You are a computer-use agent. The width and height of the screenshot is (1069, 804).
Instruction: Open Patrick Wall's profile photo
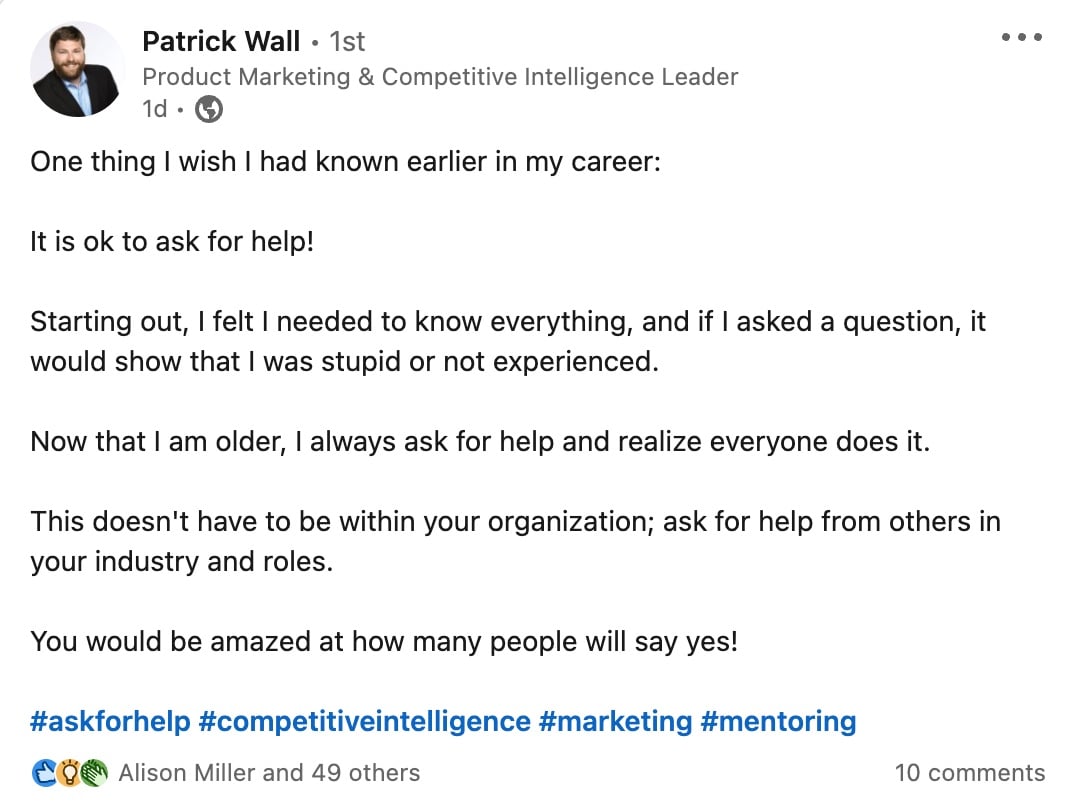point(77,69)
